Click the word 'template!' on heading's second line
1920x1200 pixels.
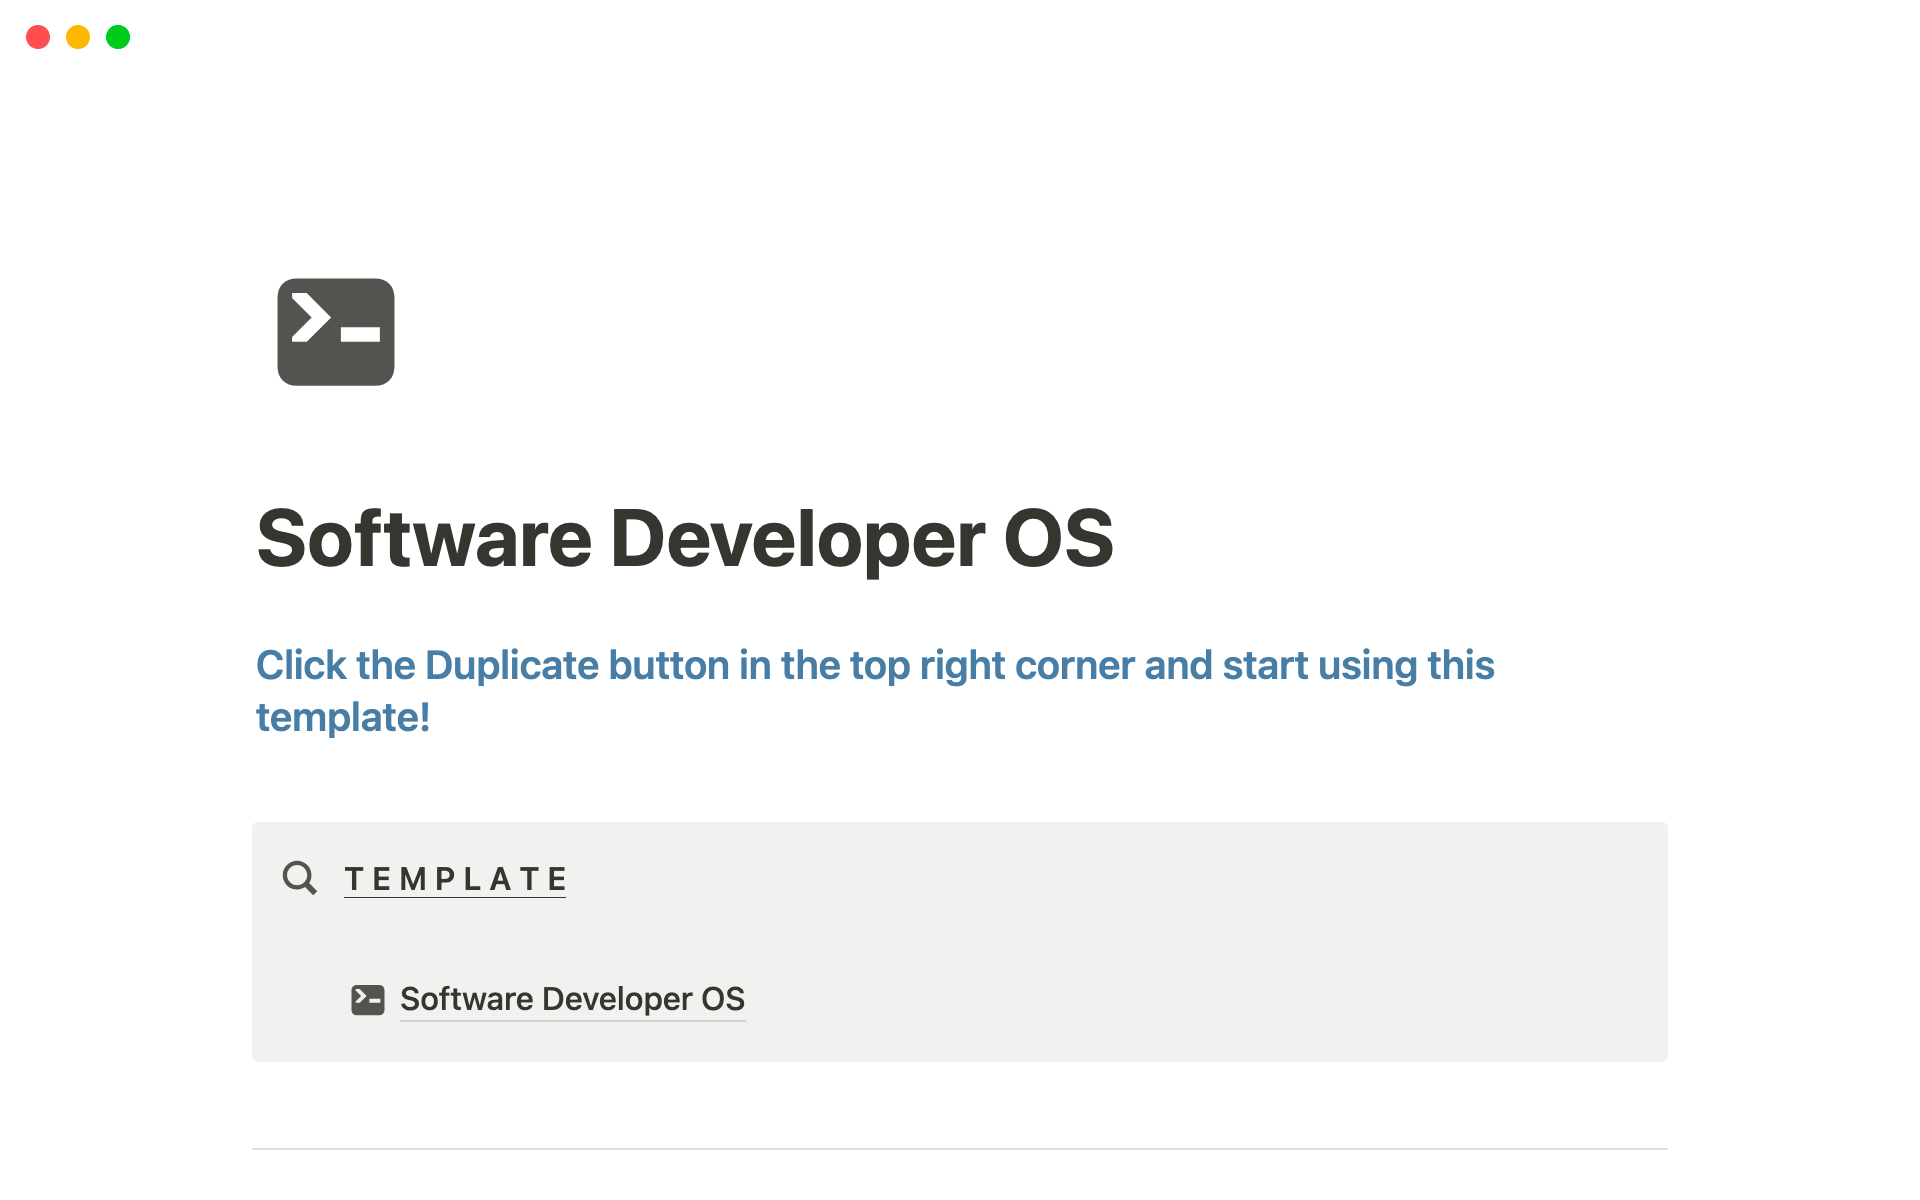[343, 718]
